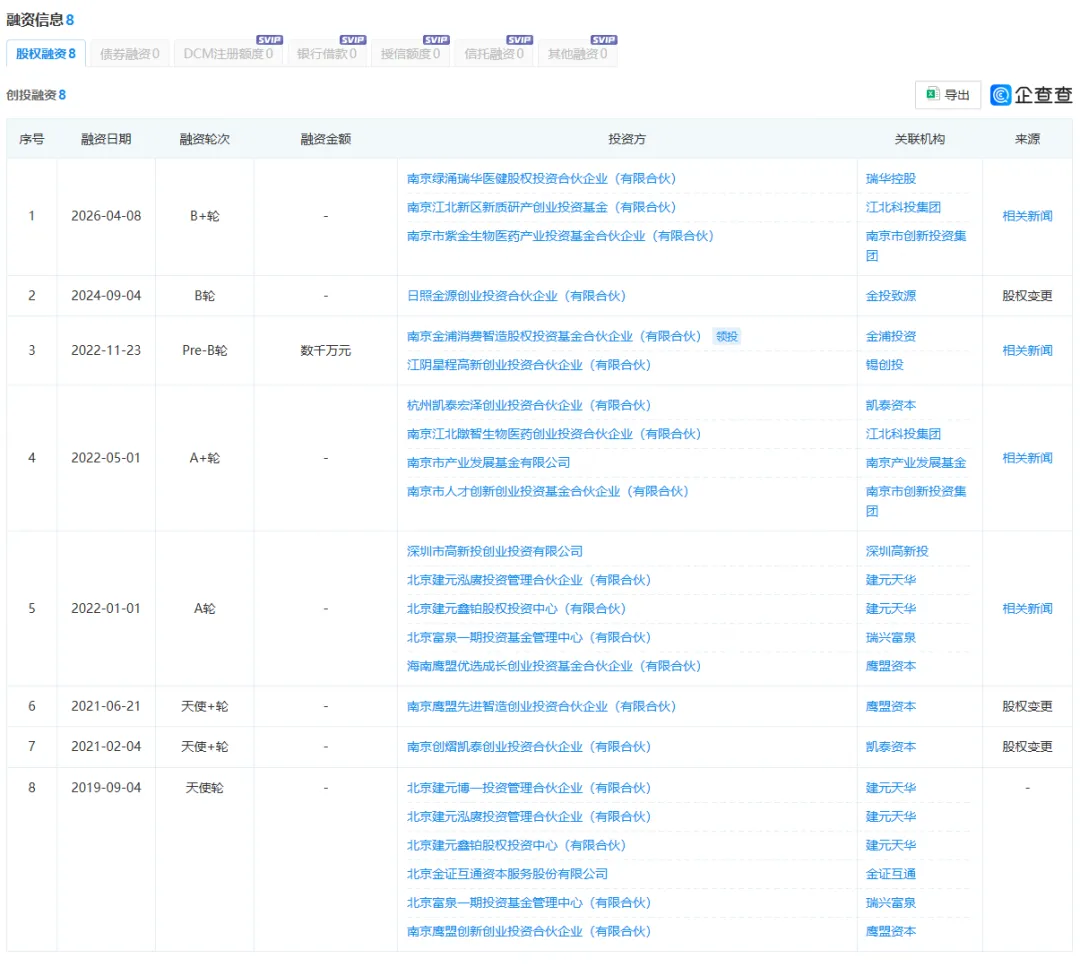Click the 融资轮次 column header
This screenshot has width=1080, height=967.
pos(205,139)
